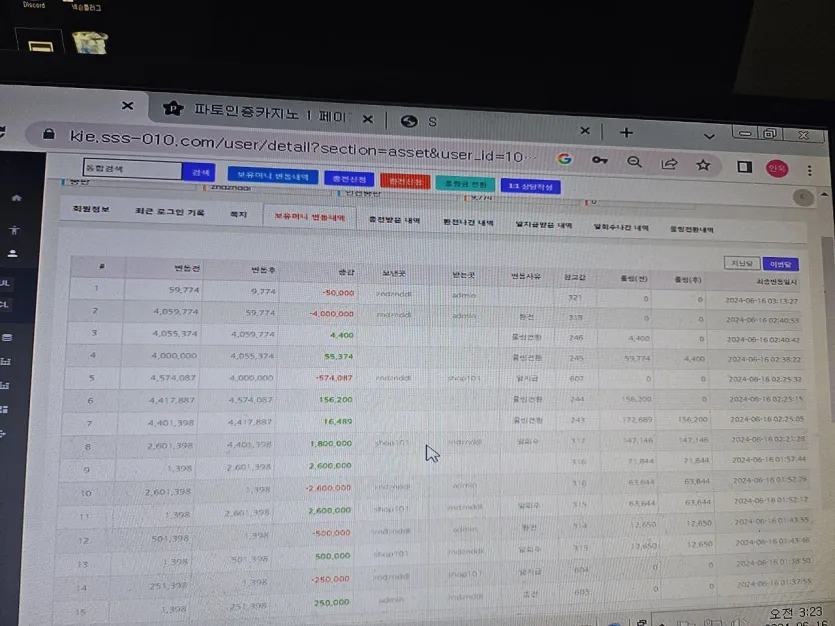Click the page scrollbar up arrow
Viewport: 835px width, 626px height.
[824, 194]
